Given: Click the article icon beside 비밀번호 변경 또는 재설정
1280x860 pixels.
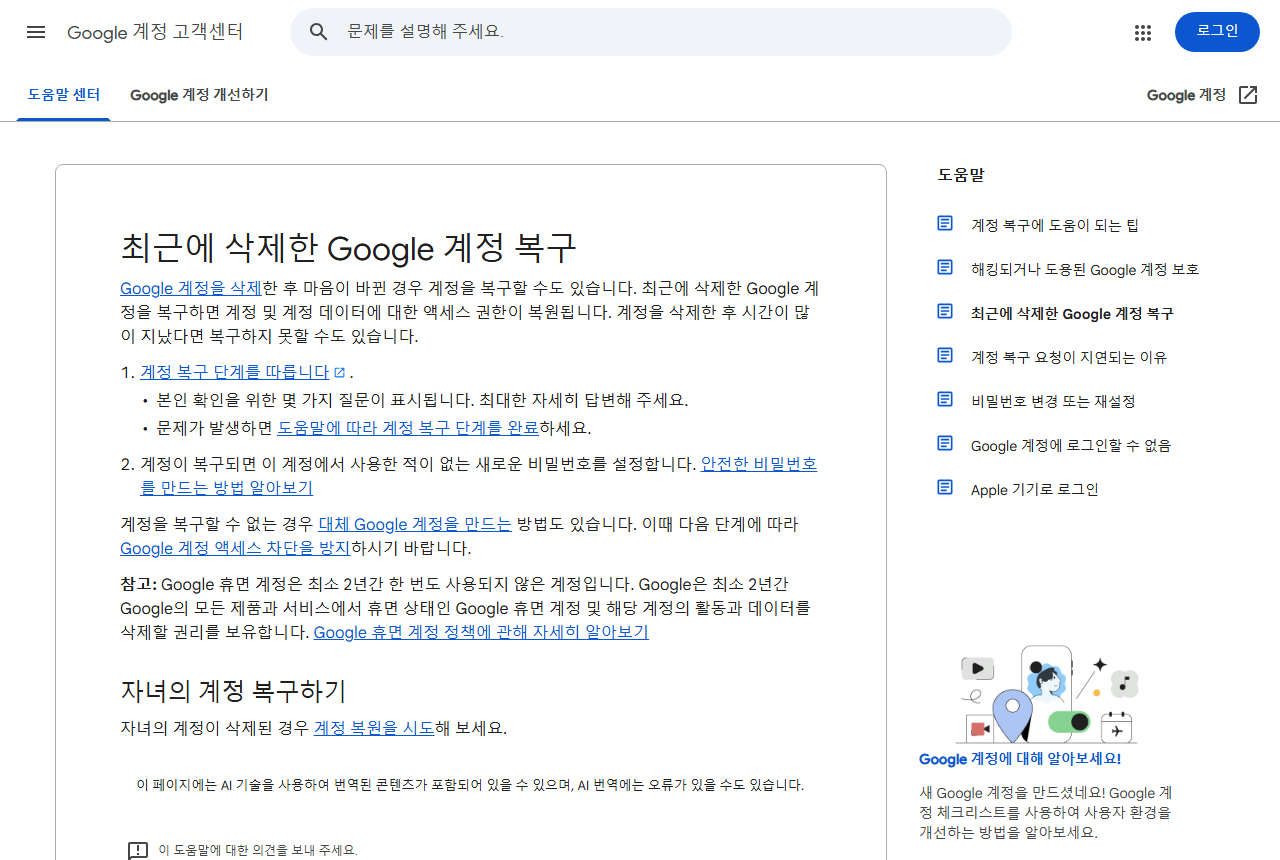Looking at the screenshot, I should point(945,399).
